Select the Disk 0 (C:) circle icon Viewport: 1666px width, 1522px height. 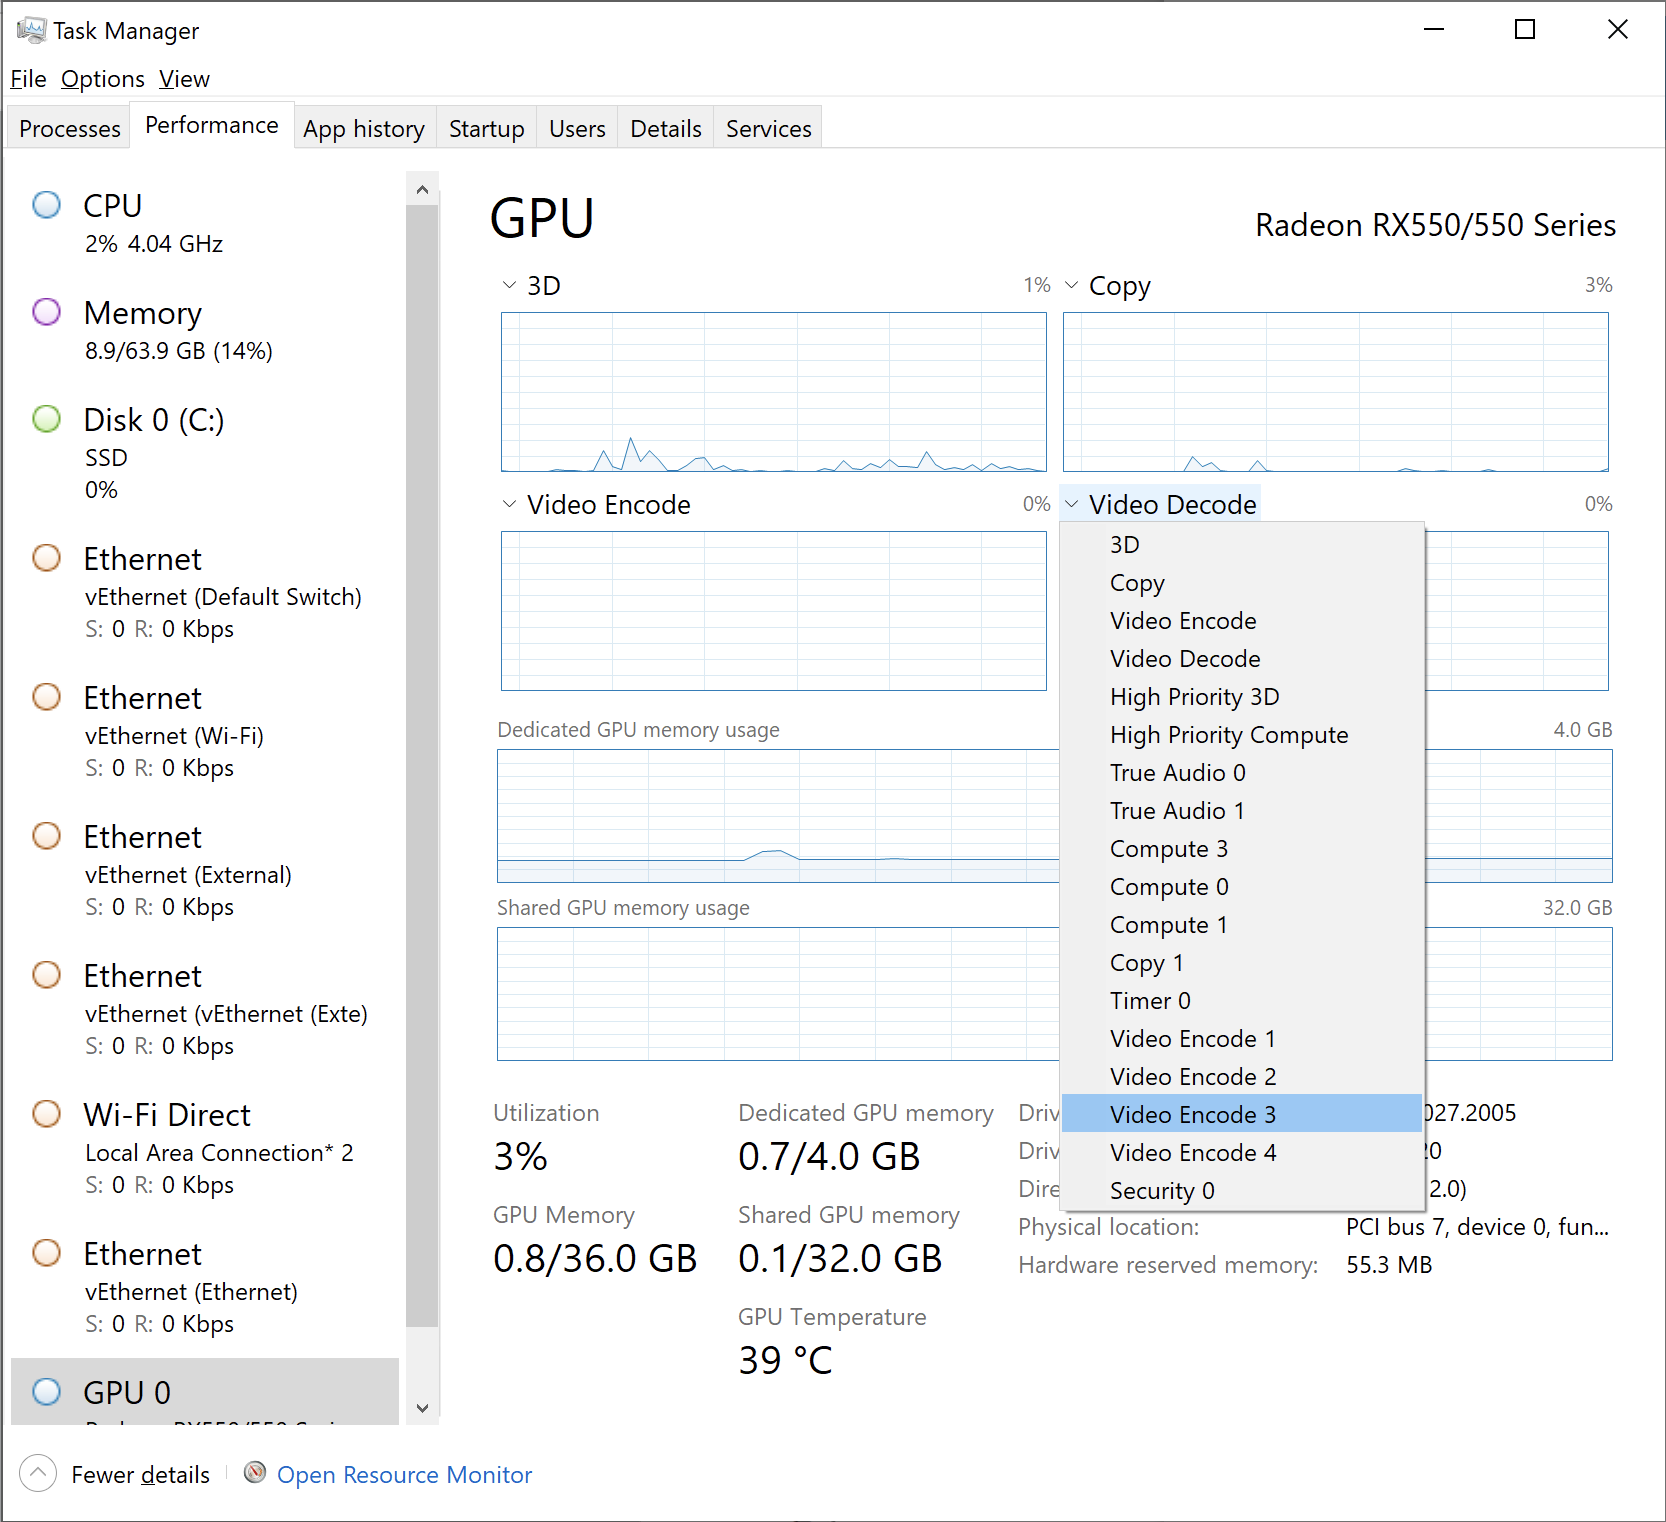(47, 419)
